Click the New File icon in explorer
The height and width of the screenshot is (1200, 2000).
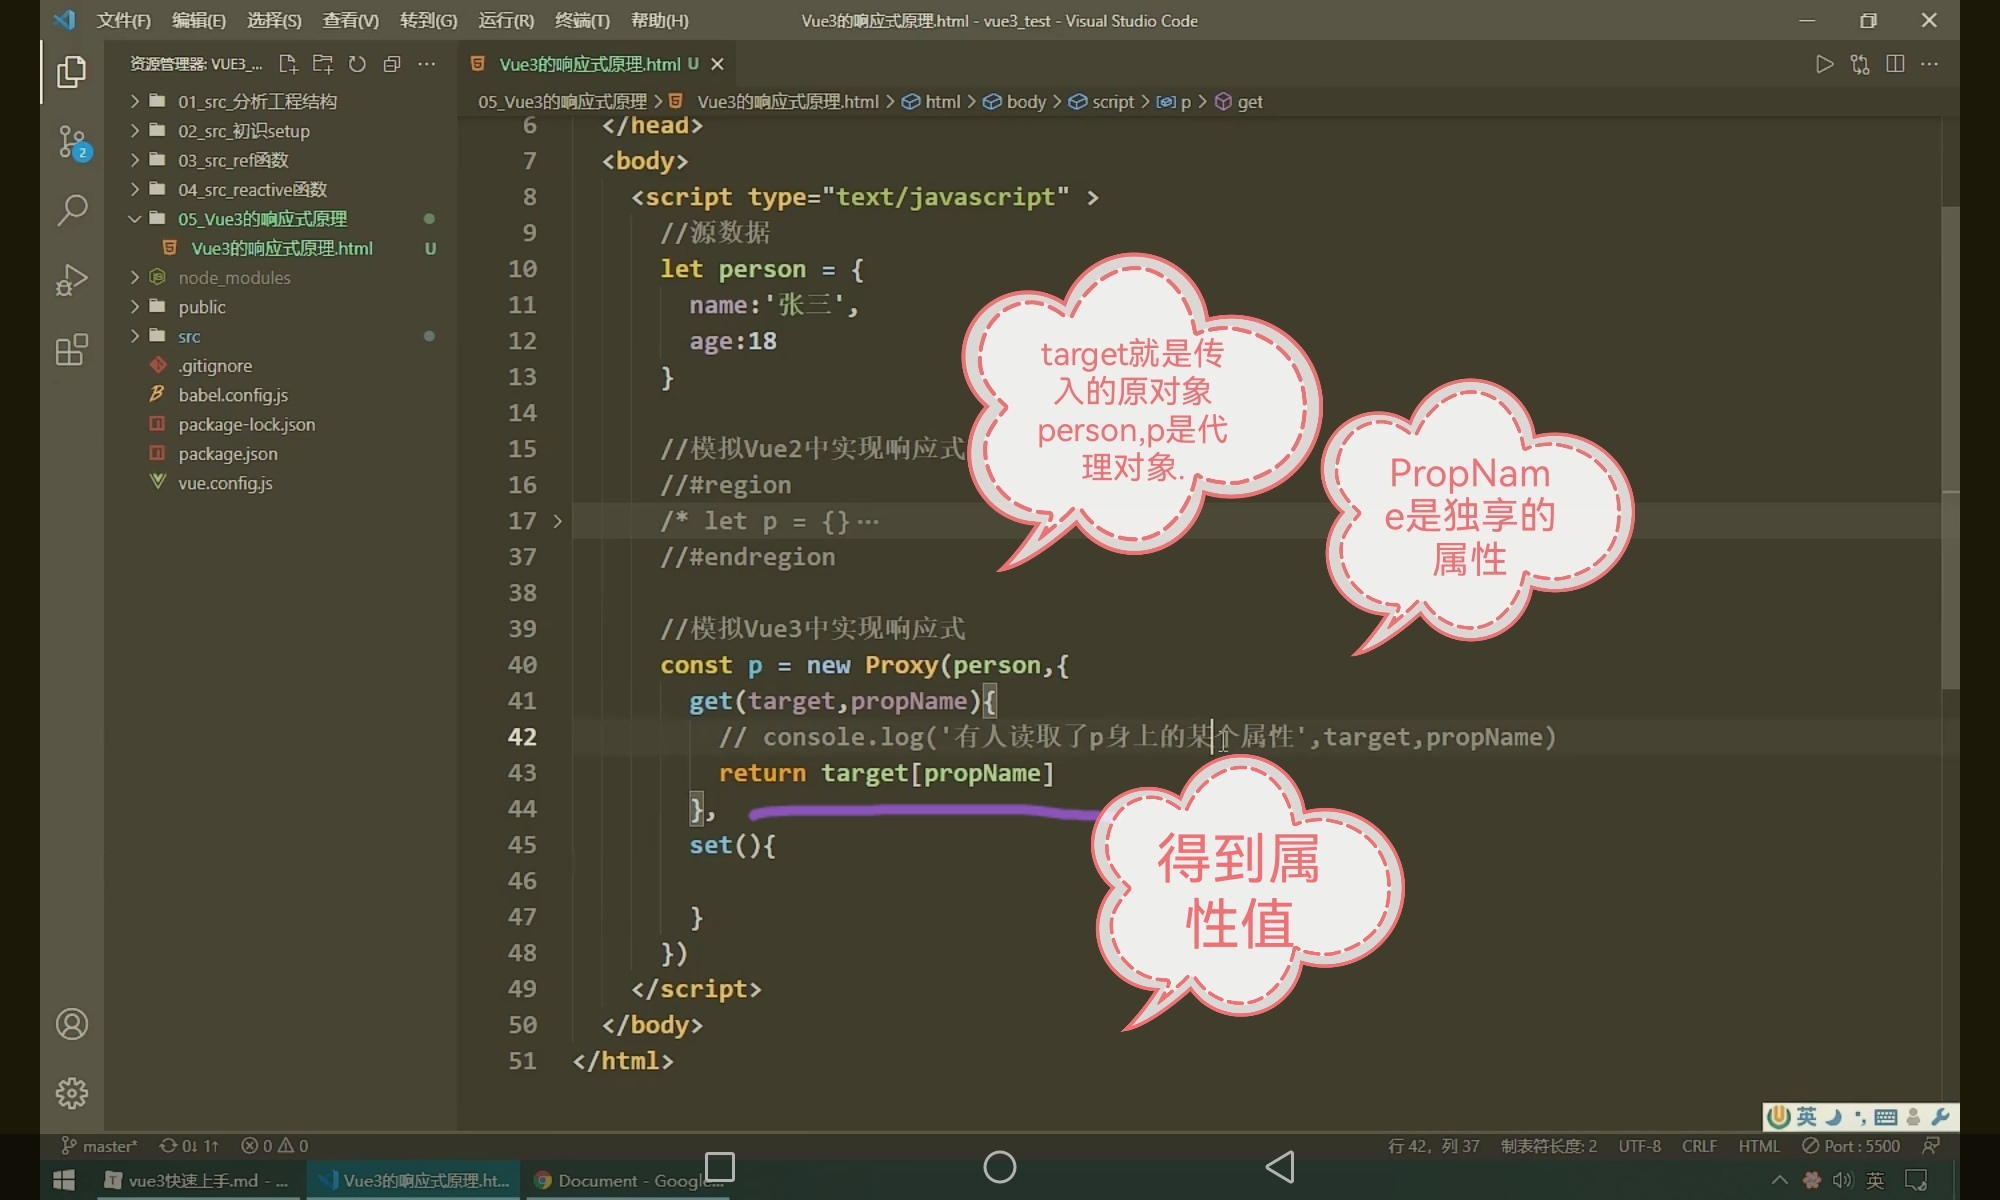click(x=288, y=64)
